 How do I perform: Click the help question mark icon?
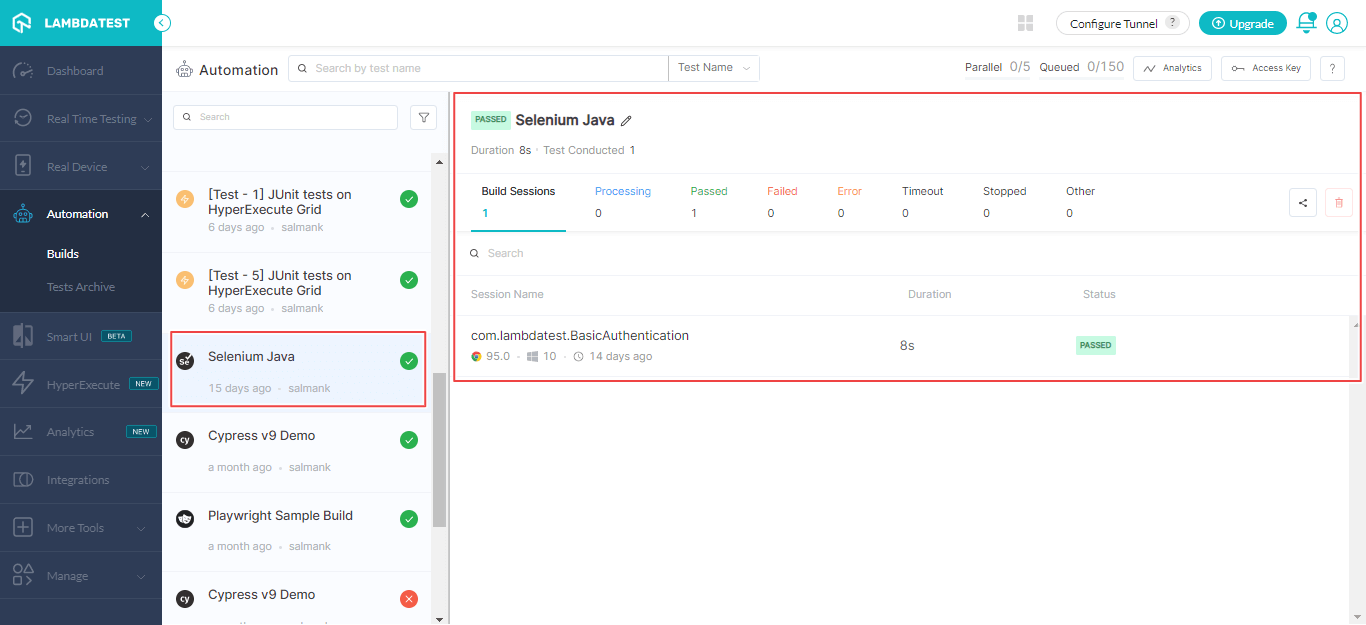click(x=1332, y=68)
